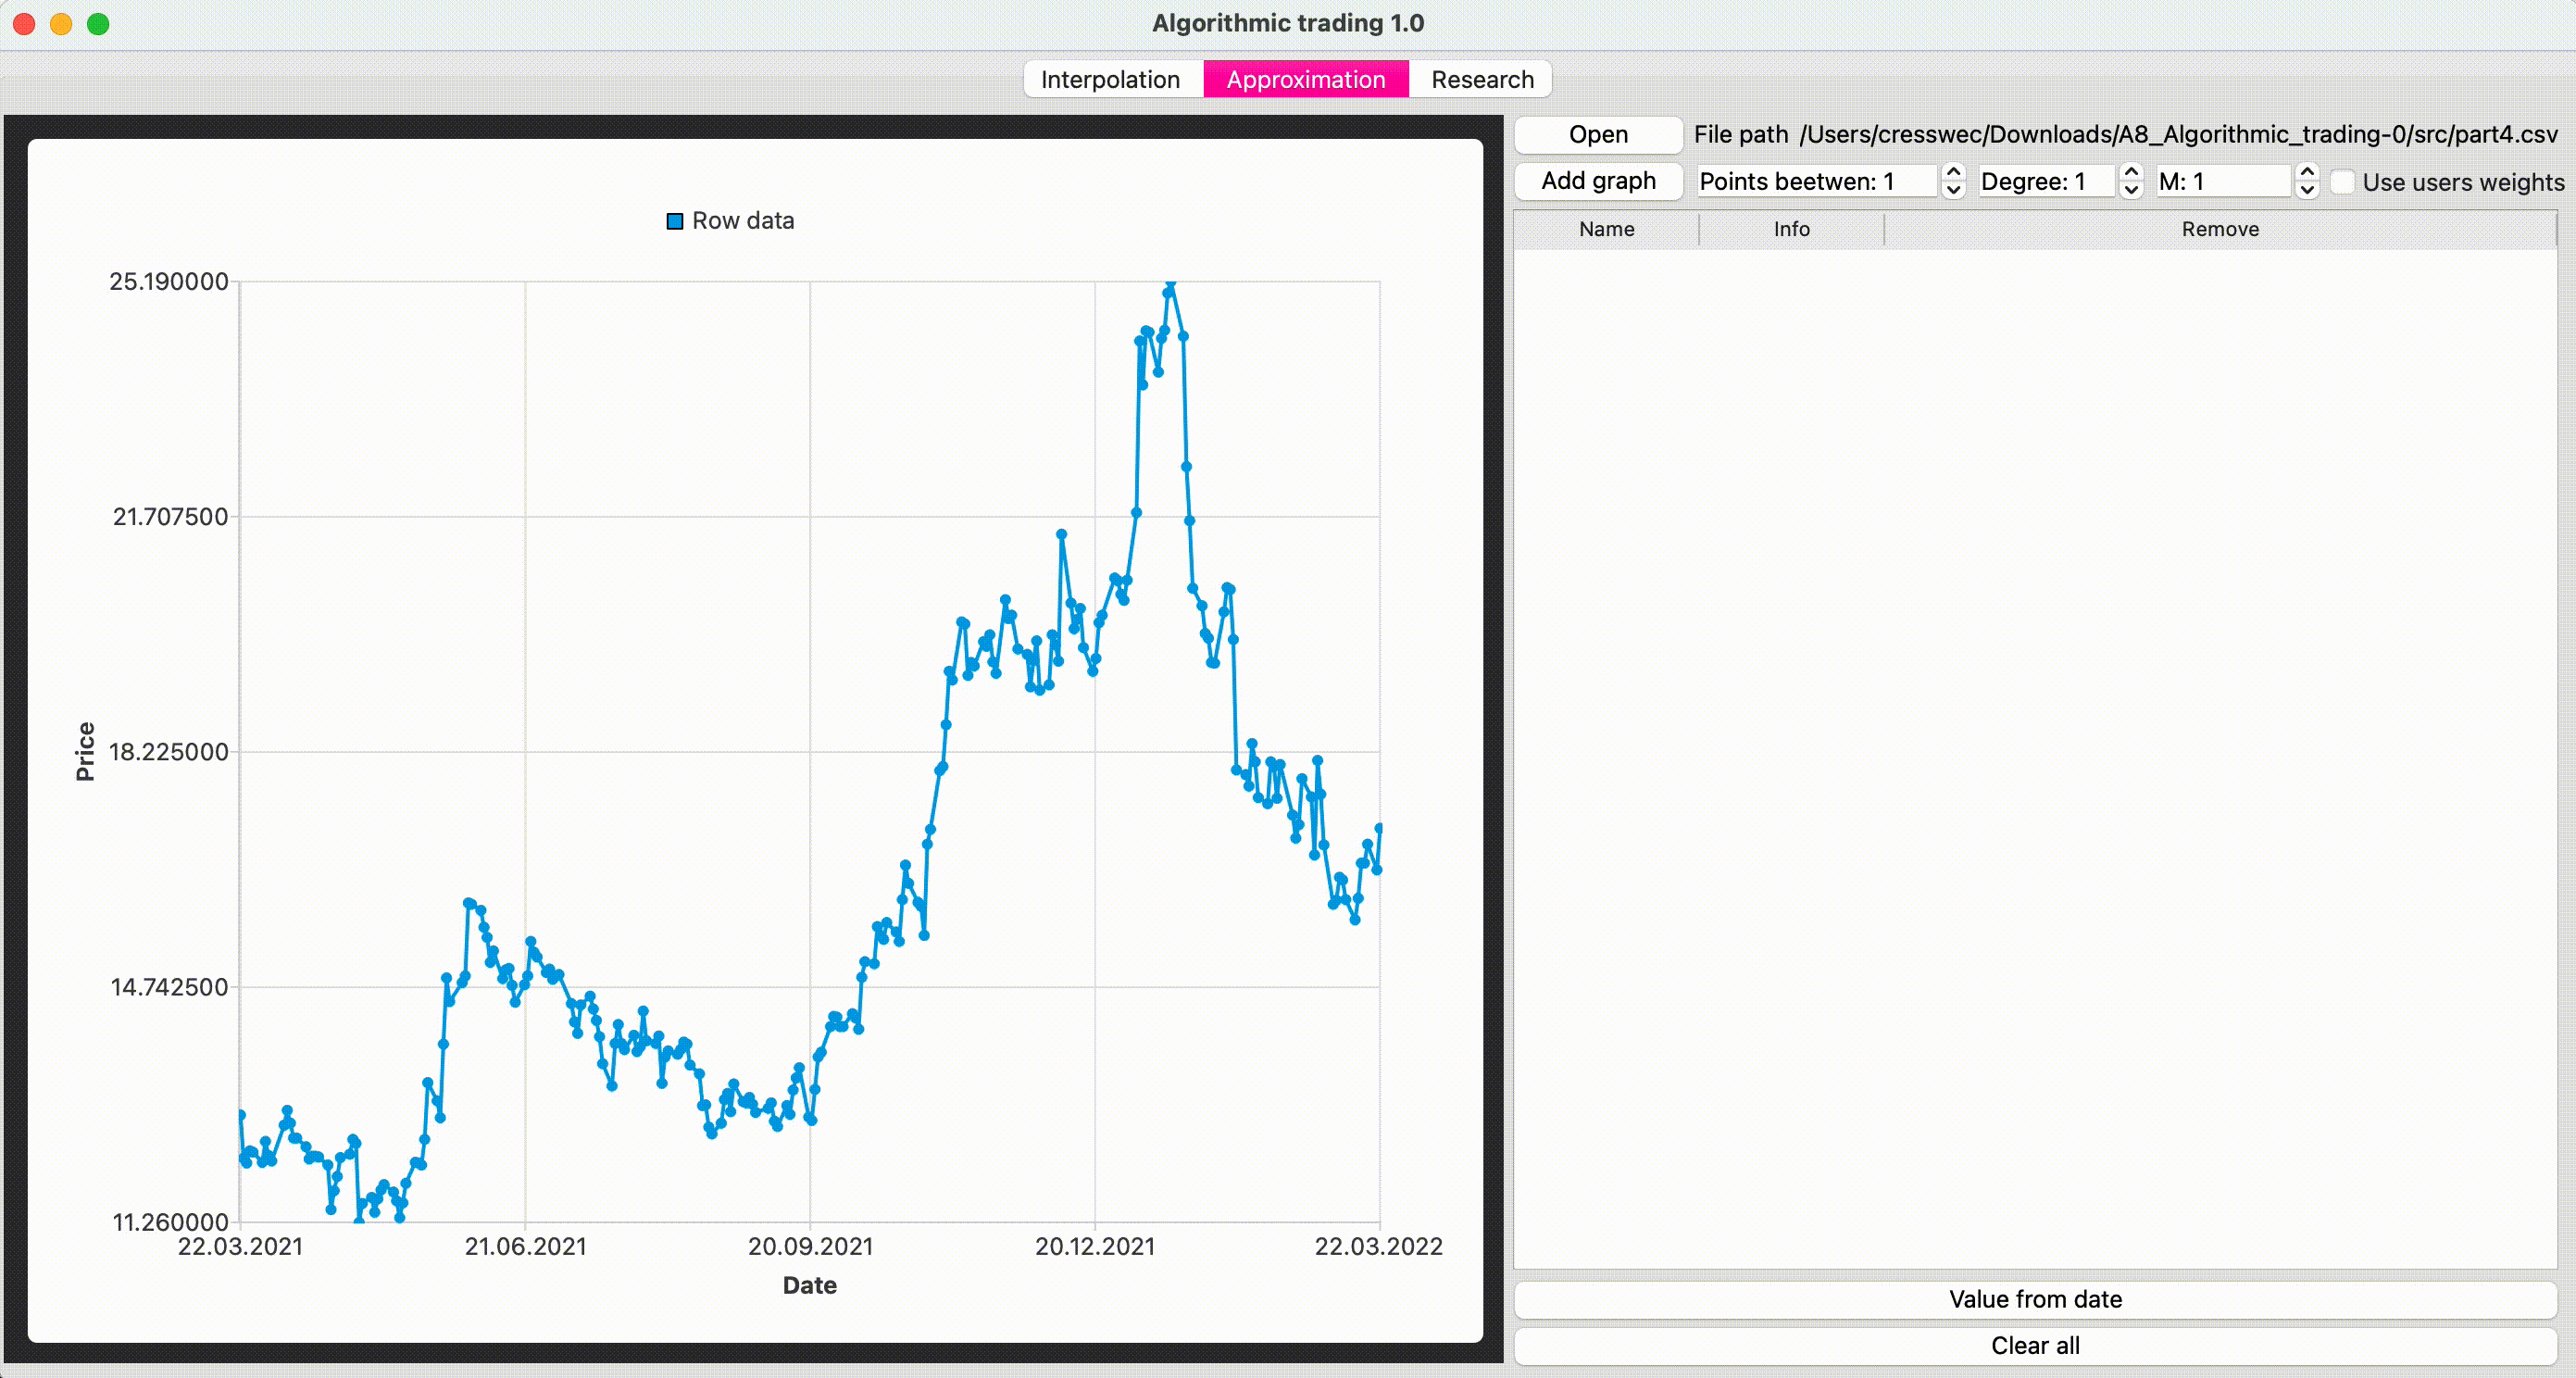Focus the Degree input field
Image resolution: width=2576 pixels, height=1378 pixels.
pyautogui.click(x=2045, y=181)
